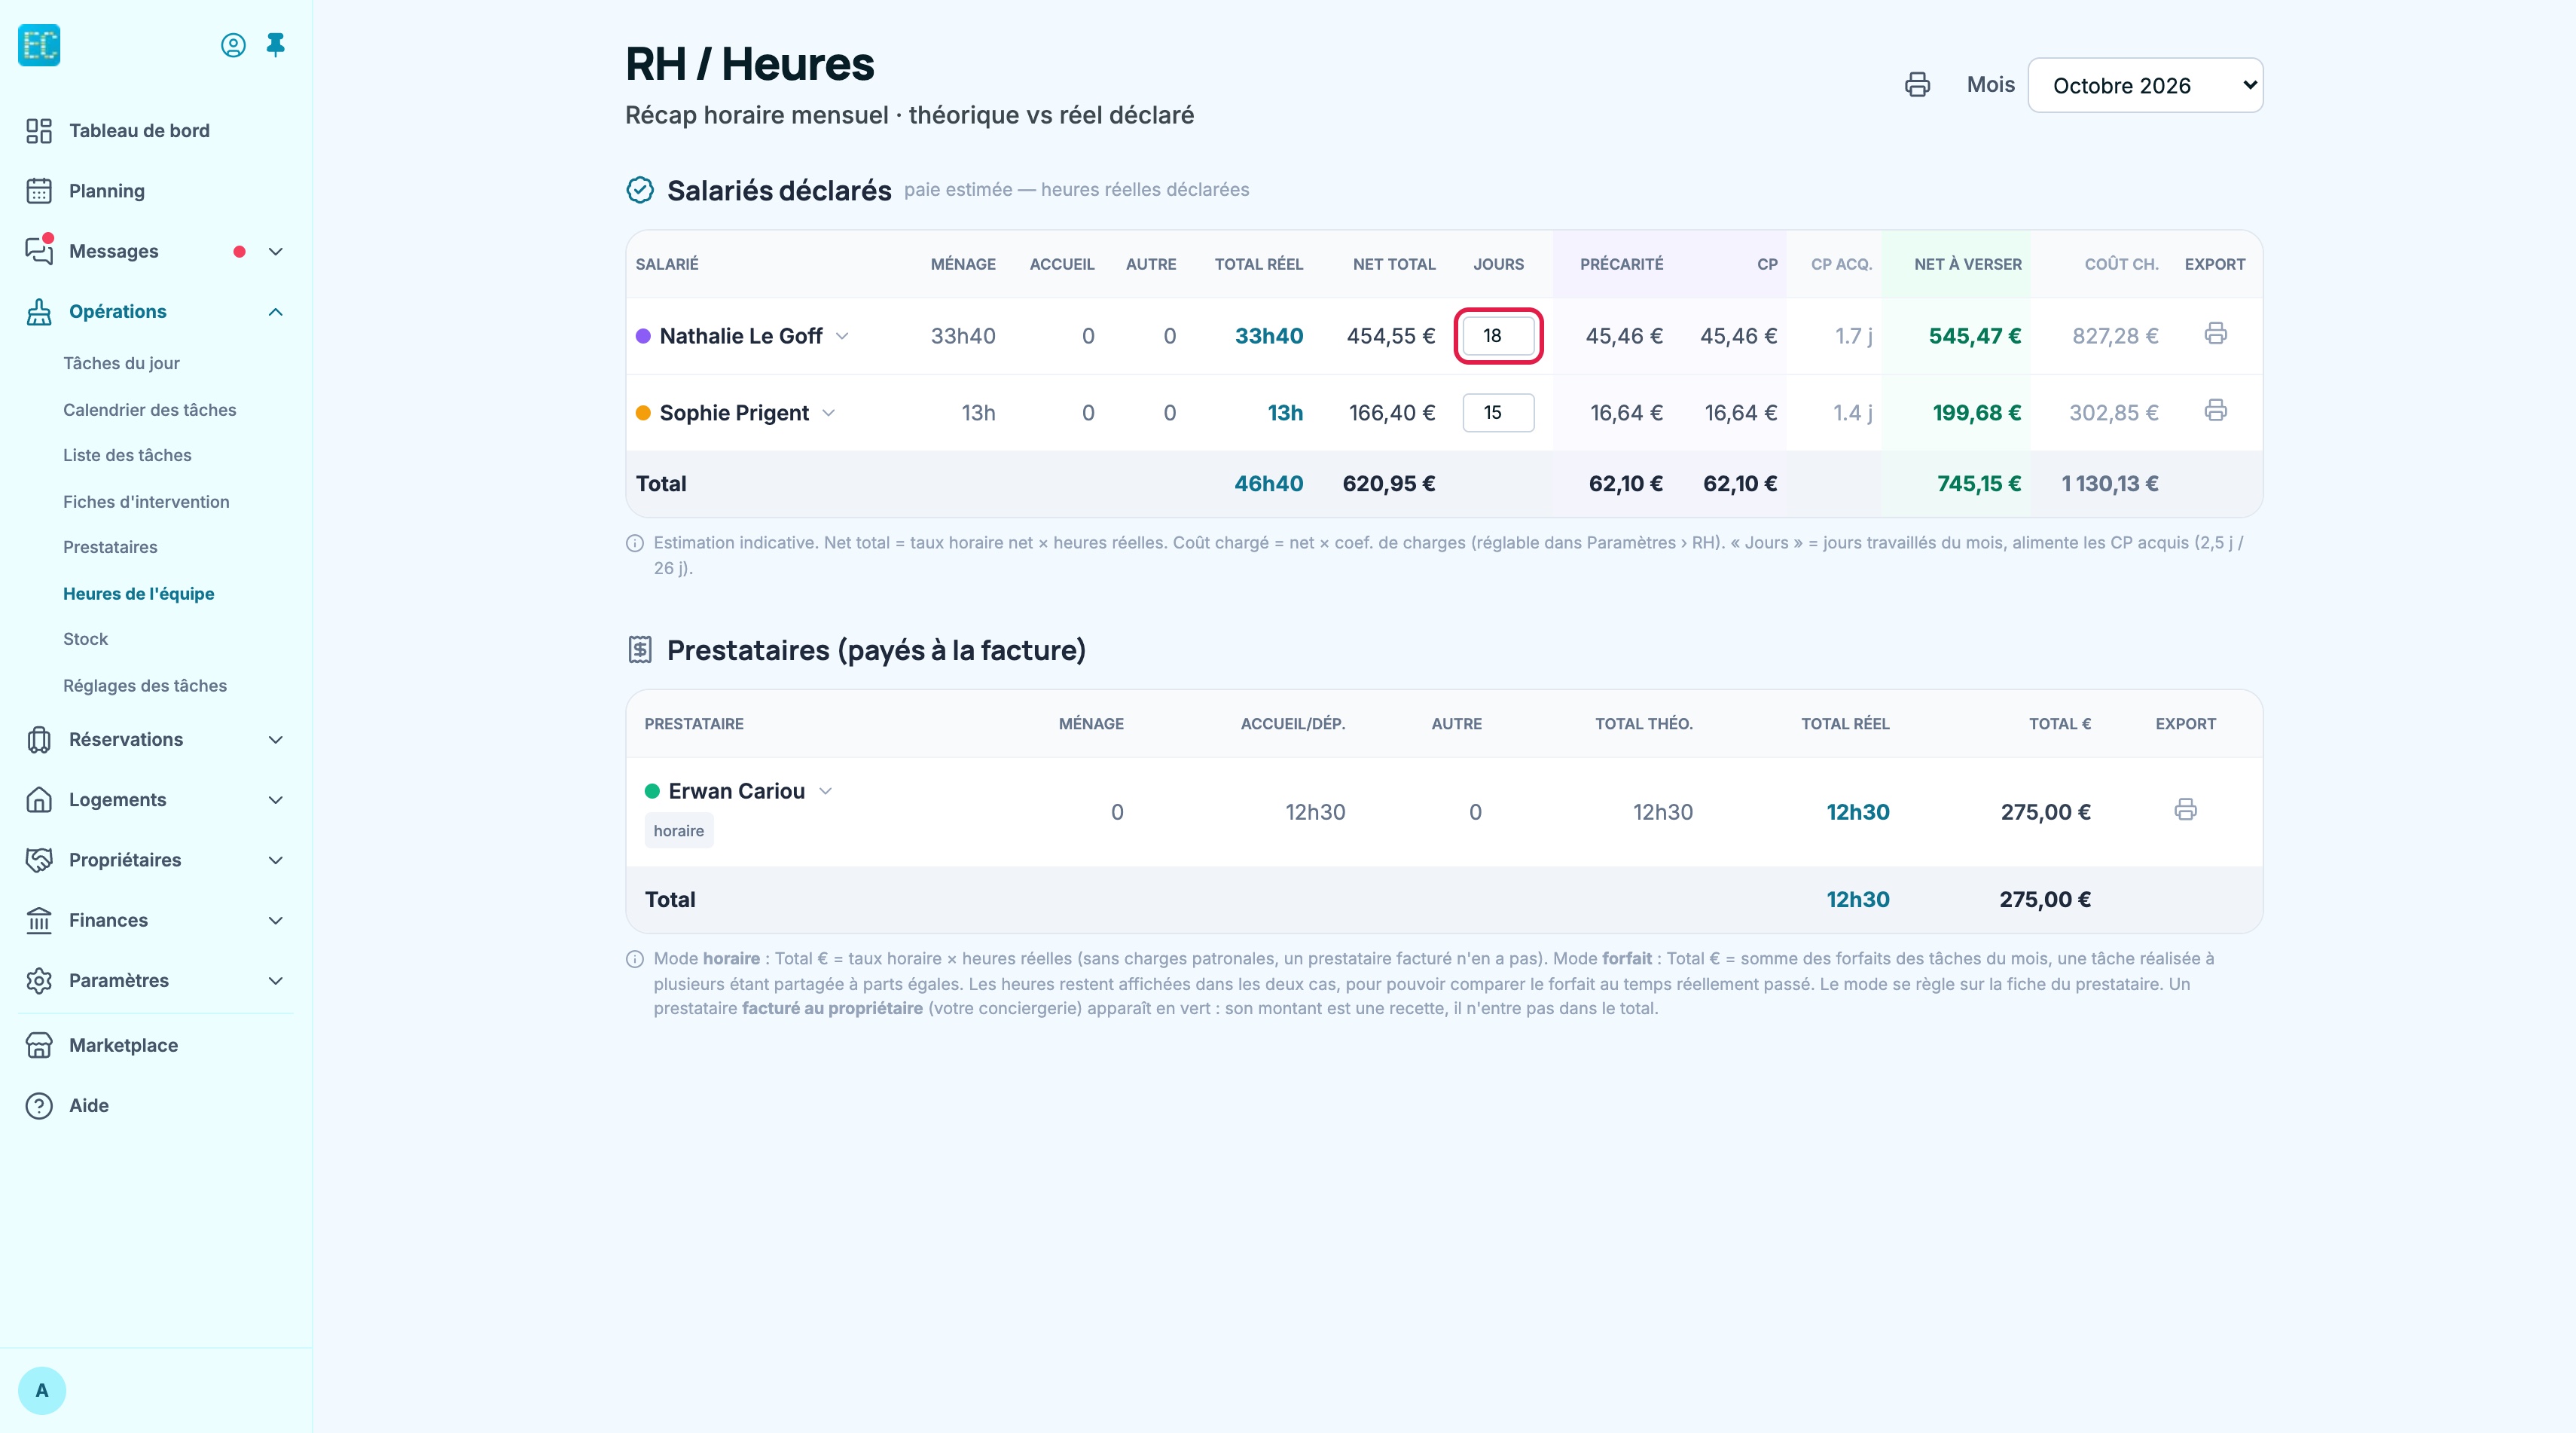Select Heures de l'équipe submenu item
This screenshot has height=1433, width=2576.
[x=139, y=594]
